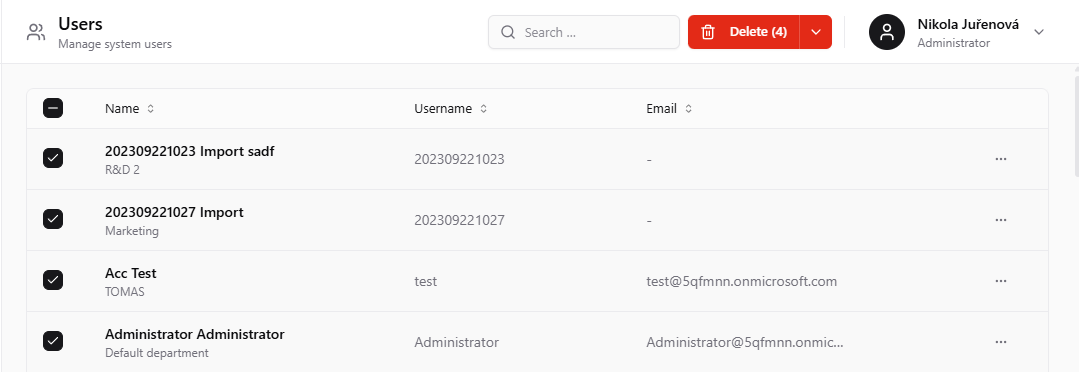Click the Users page title
1079x372 pixels.
[81, 24]
